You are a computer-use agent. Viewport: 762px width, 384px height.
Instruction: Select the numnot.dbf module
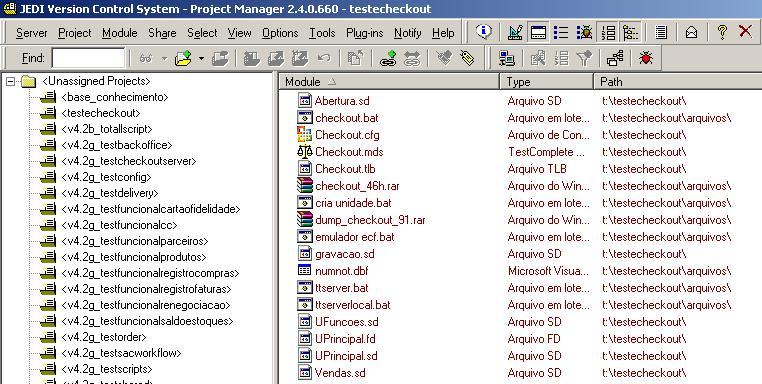(342, 271)
